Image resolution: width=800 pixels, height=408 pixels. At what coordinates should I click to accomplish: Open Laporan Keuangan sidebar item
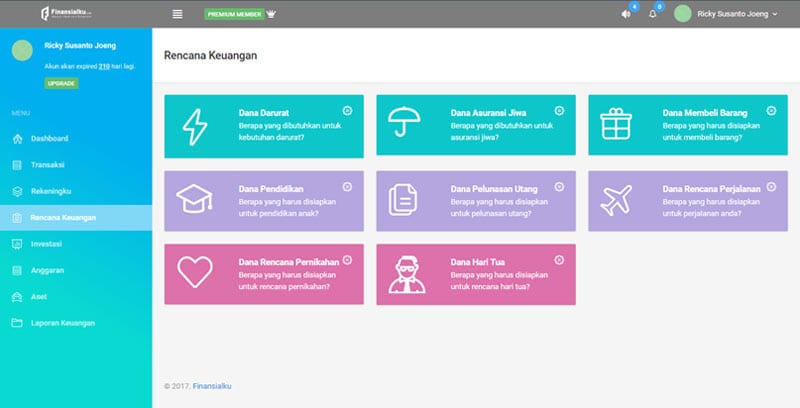coord(62,323)
